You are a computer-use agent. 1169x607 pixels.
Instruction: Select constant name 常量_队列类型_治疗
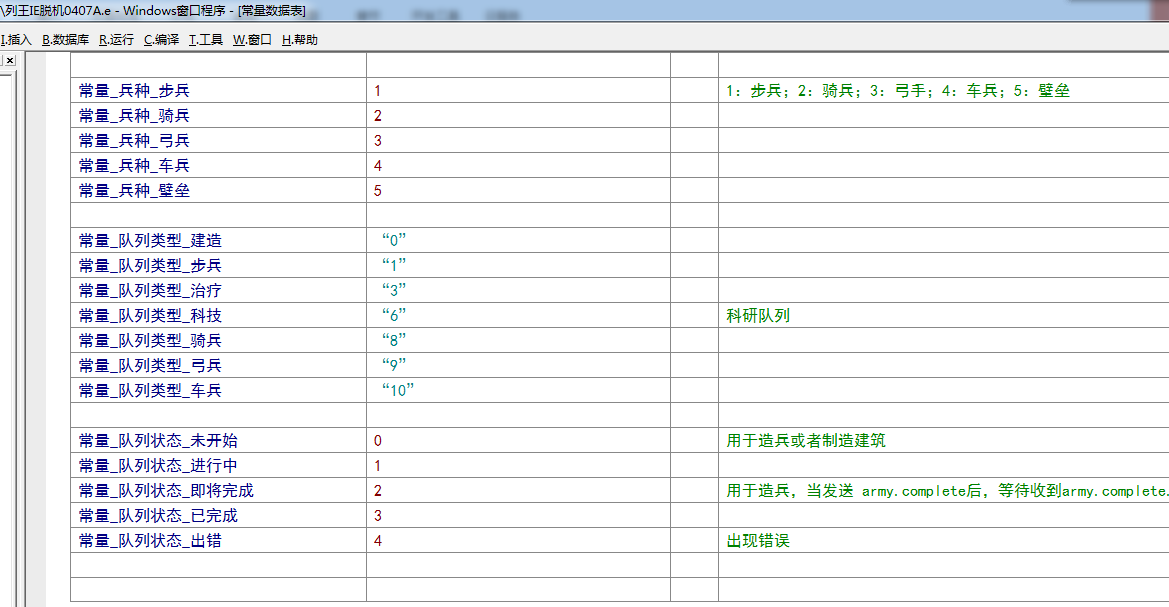click(x=150, y=291)
